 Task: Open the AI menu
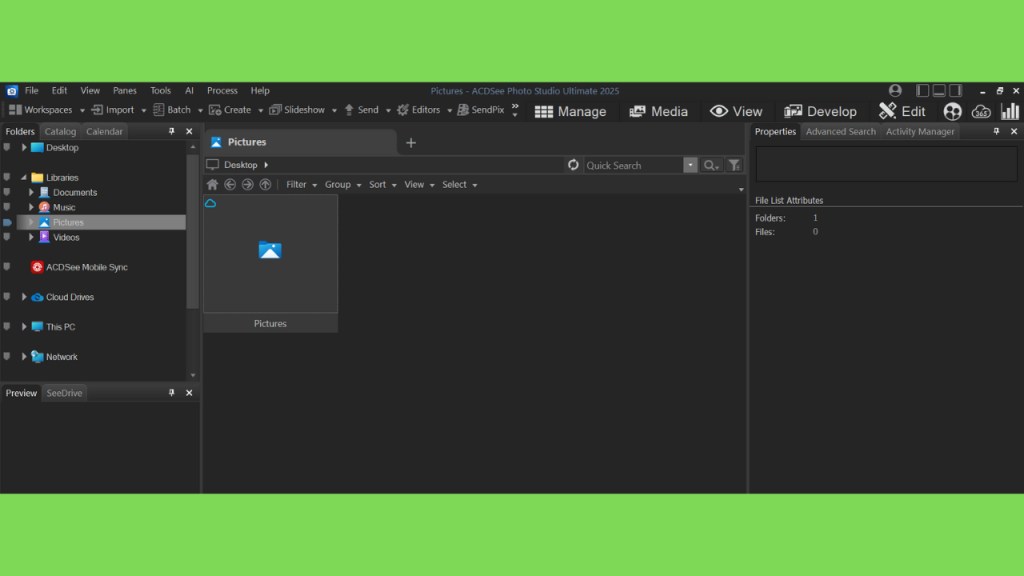click(189, 91)
